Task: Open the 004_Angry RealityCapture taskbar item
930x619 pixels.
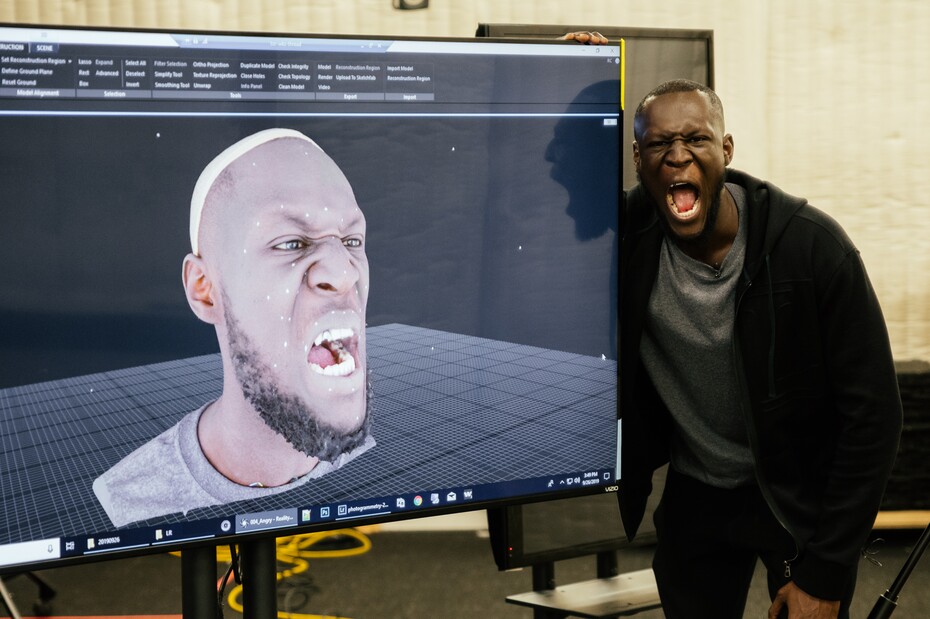Action: (x=266, y=521)
